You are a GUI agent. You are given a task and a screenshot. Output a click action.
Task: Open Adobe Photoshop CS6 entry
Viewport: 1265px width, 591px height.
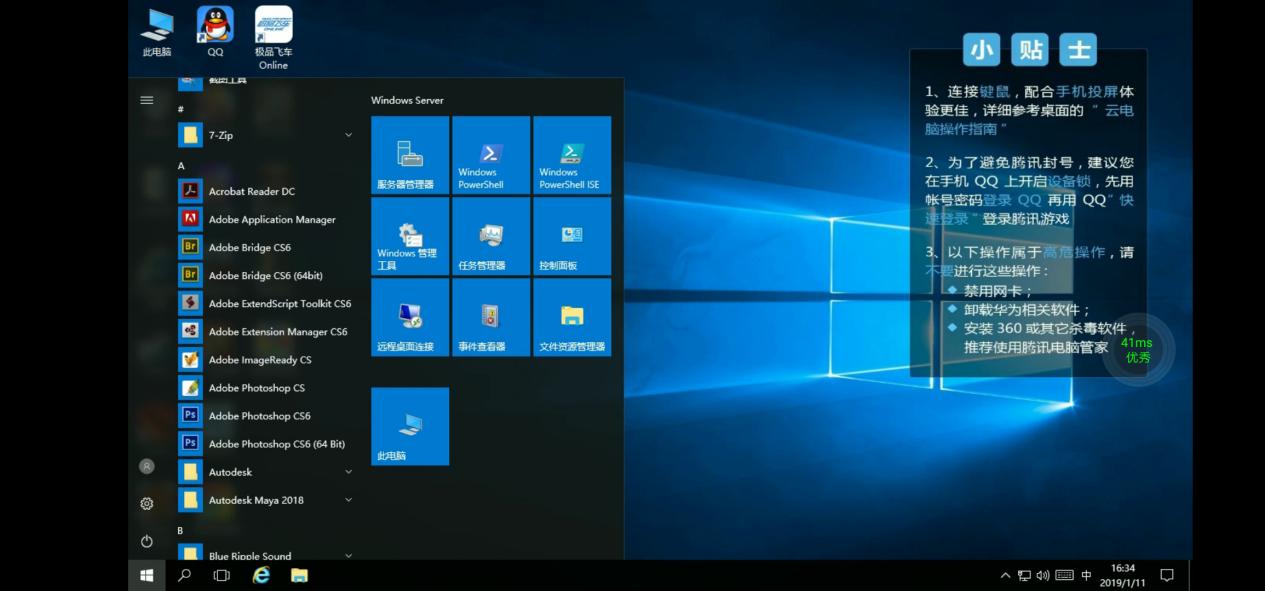[x=266, y=415]
